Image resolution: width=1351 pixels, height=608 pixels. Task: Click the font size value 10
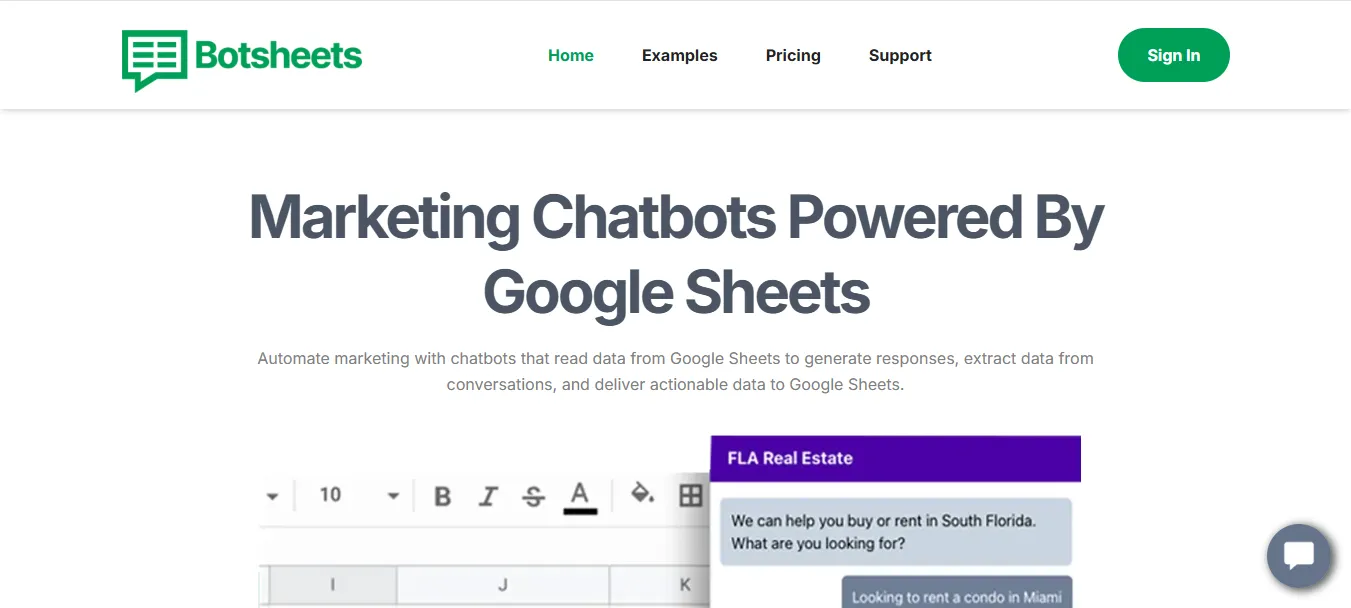click(x=330, y=495)
